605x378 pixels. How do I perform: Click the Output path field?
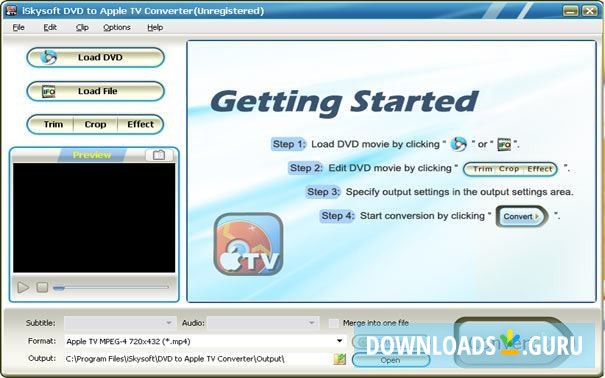pyautogui.click(x=198, y=359)
